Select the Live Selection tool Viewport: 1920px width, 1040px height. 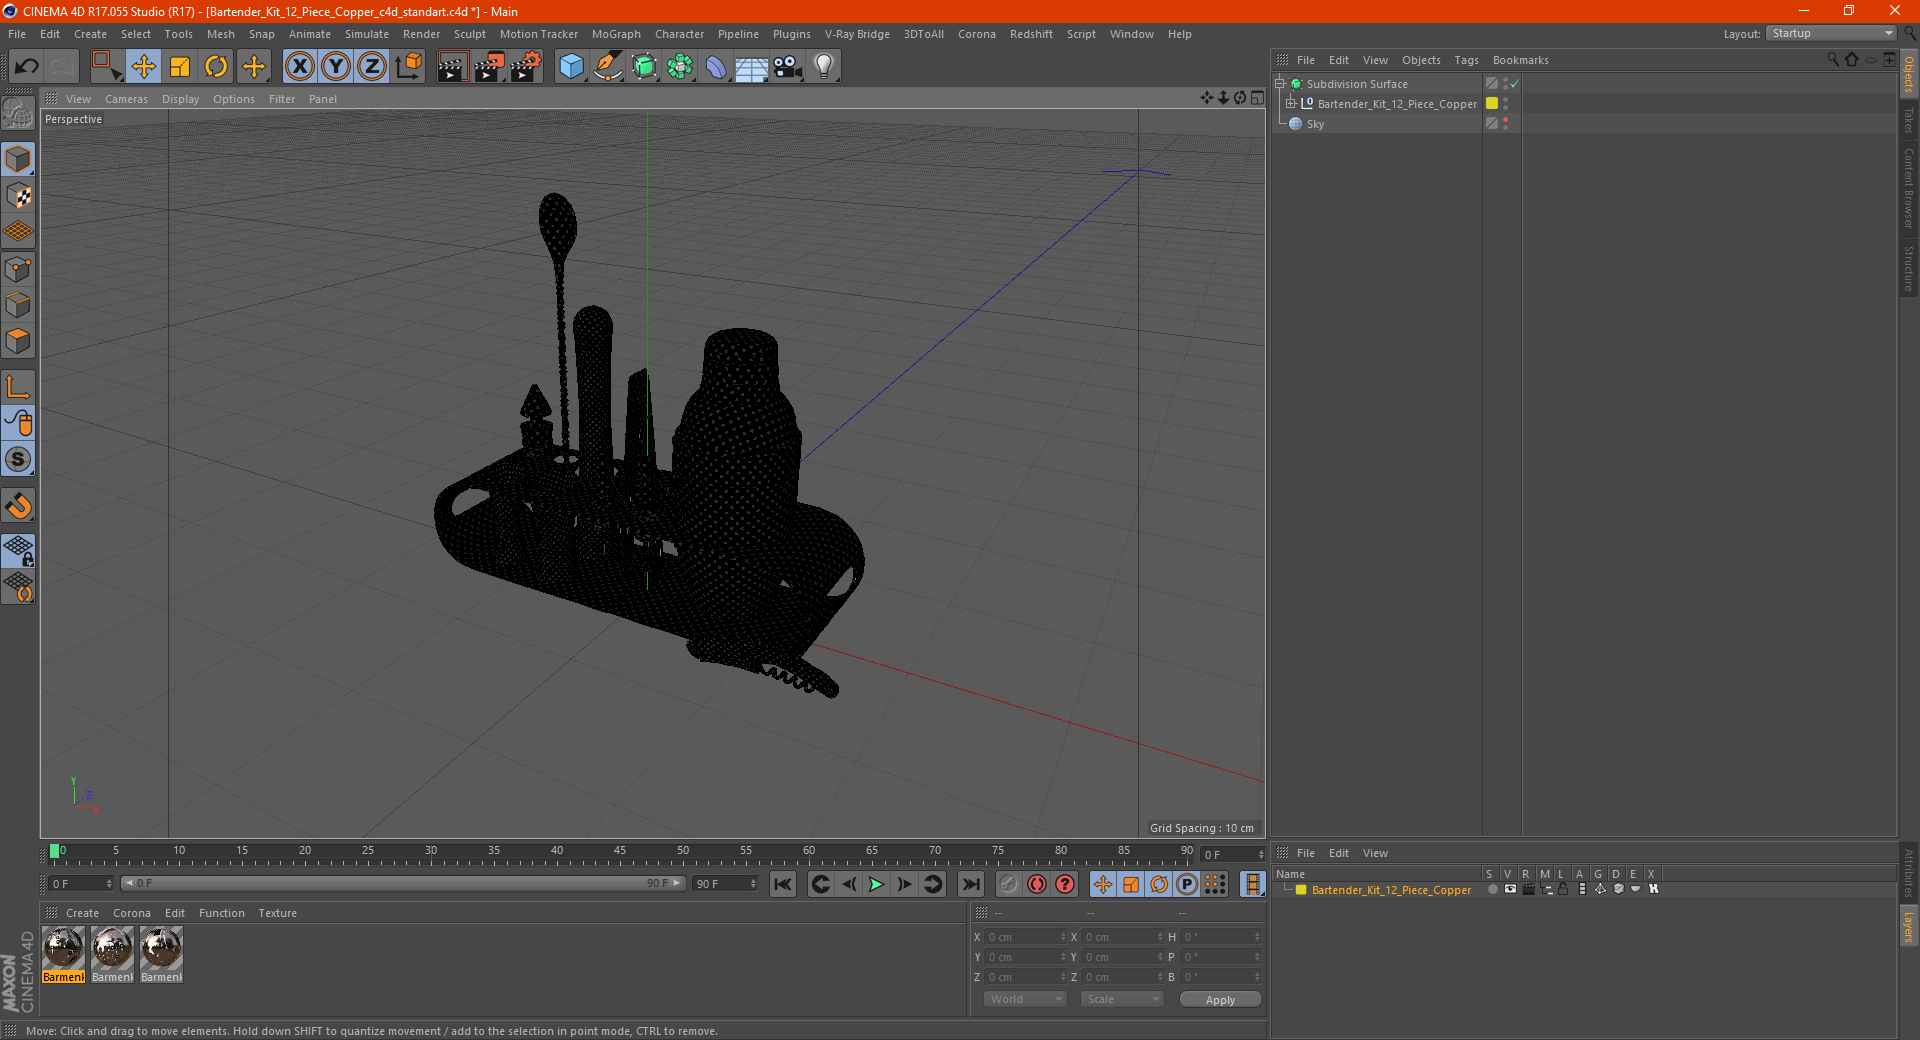(106, 67)
